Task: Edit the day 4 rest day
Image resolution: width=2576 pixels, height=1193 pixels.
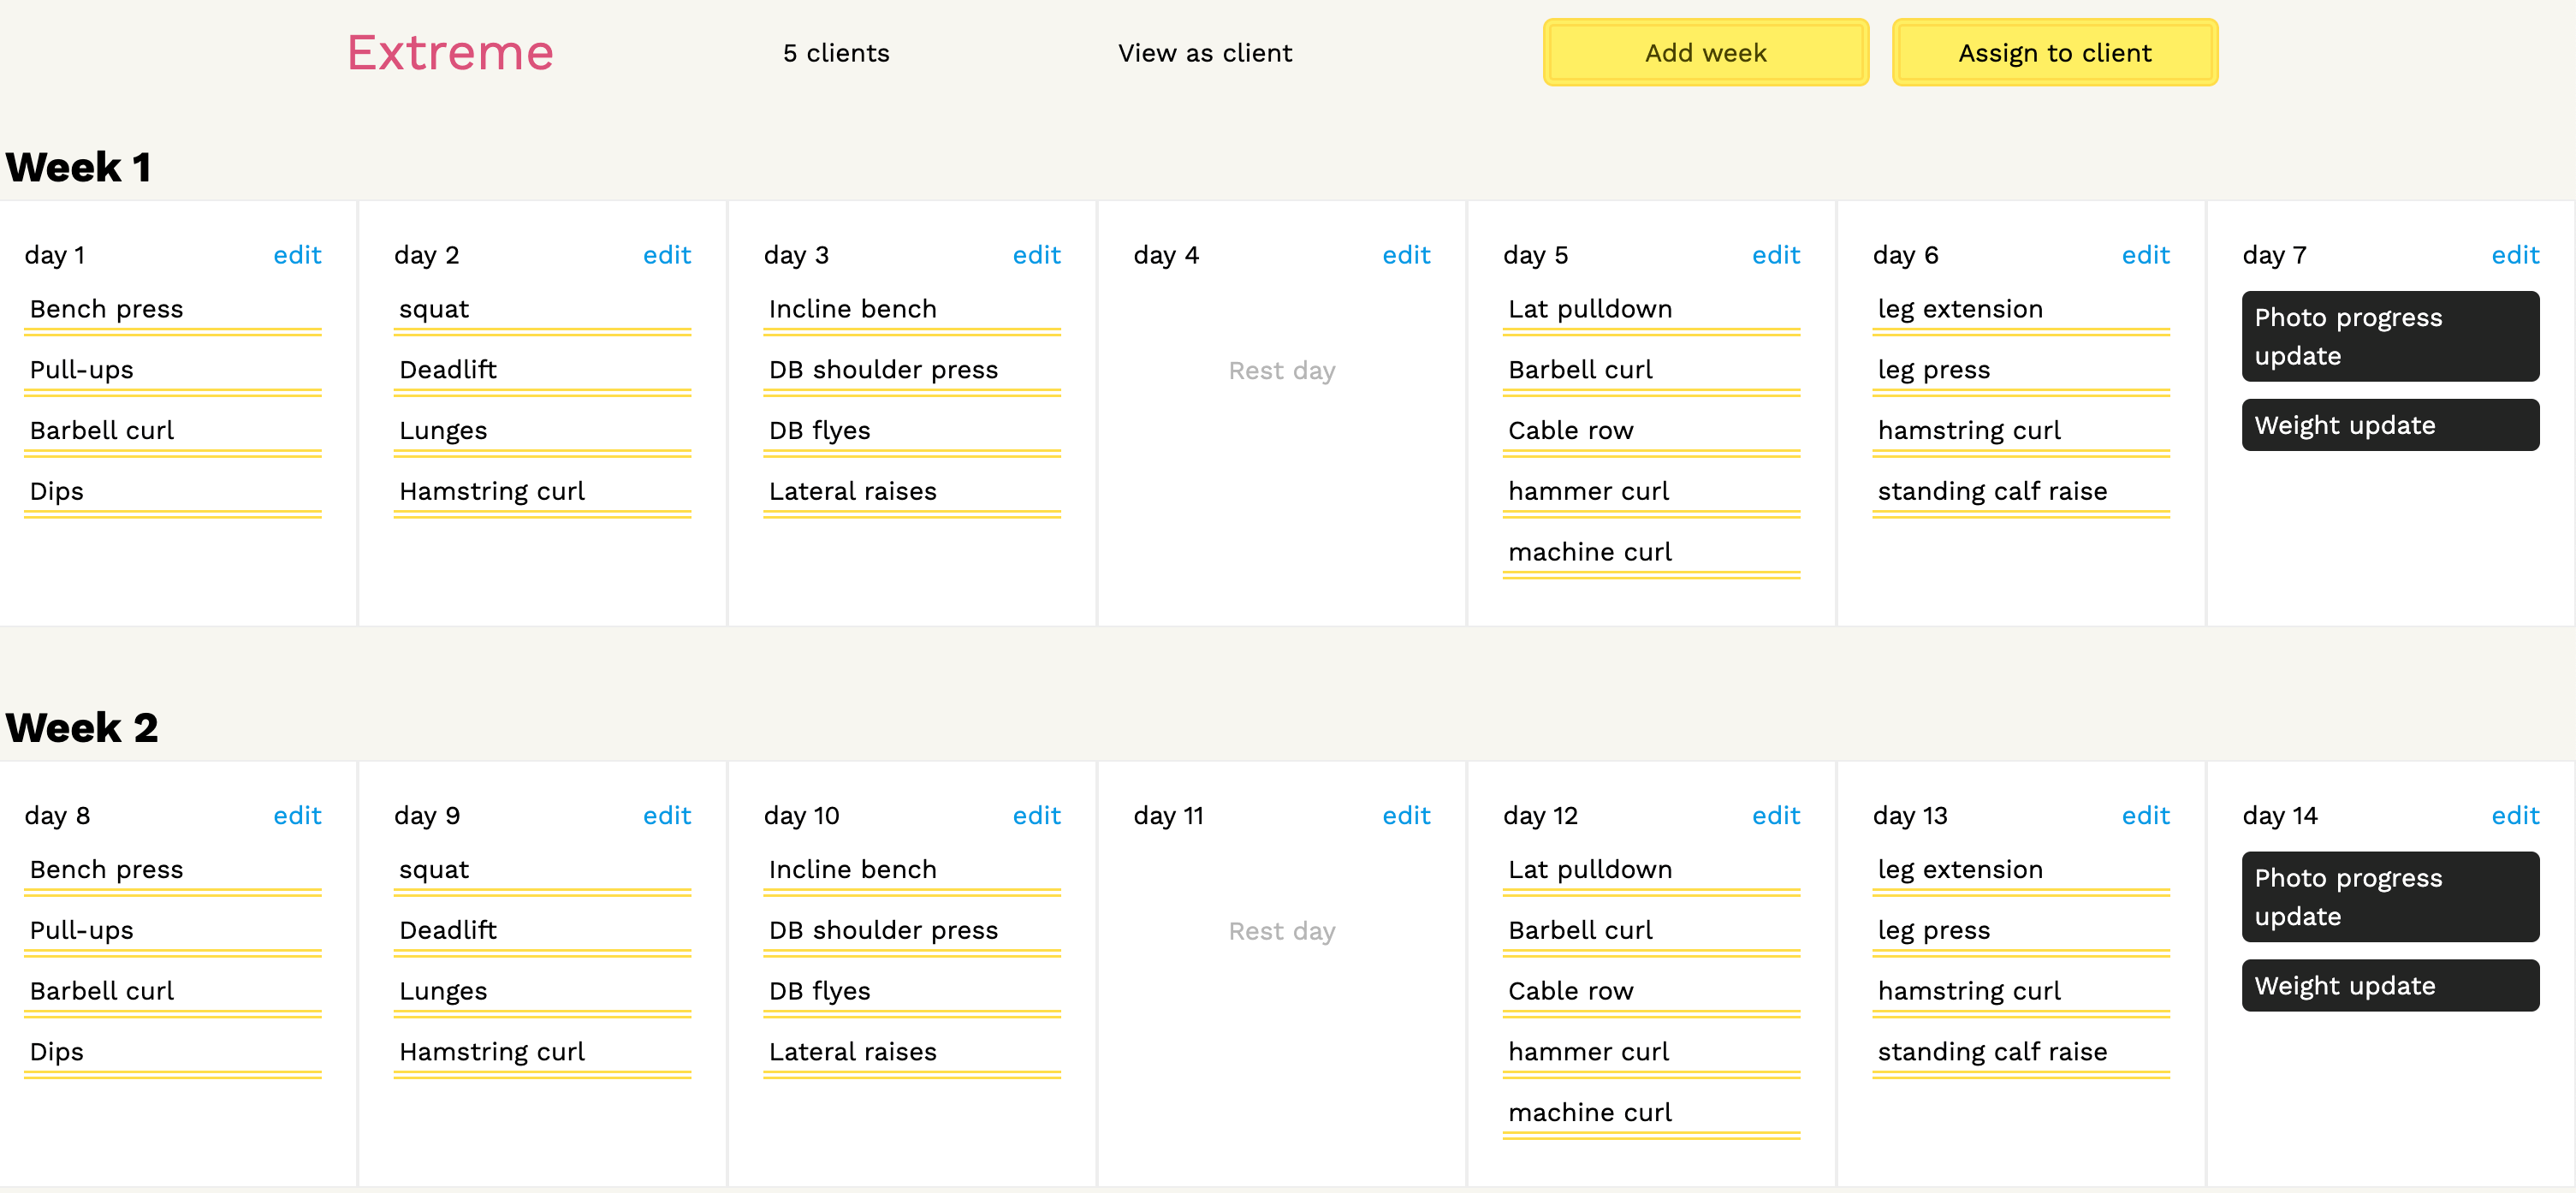Action: (1405, 255)
